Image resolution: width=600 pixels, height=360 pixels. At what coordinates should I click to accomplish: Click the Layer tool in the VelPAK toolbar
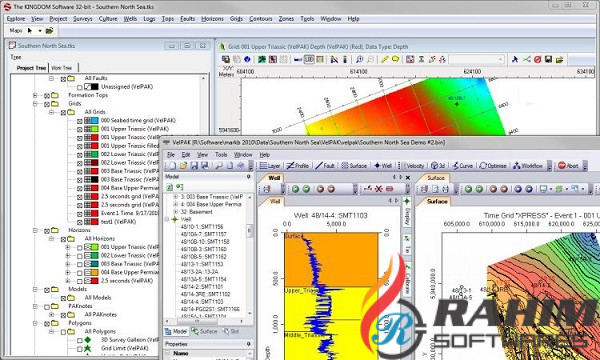pos(270,166)
